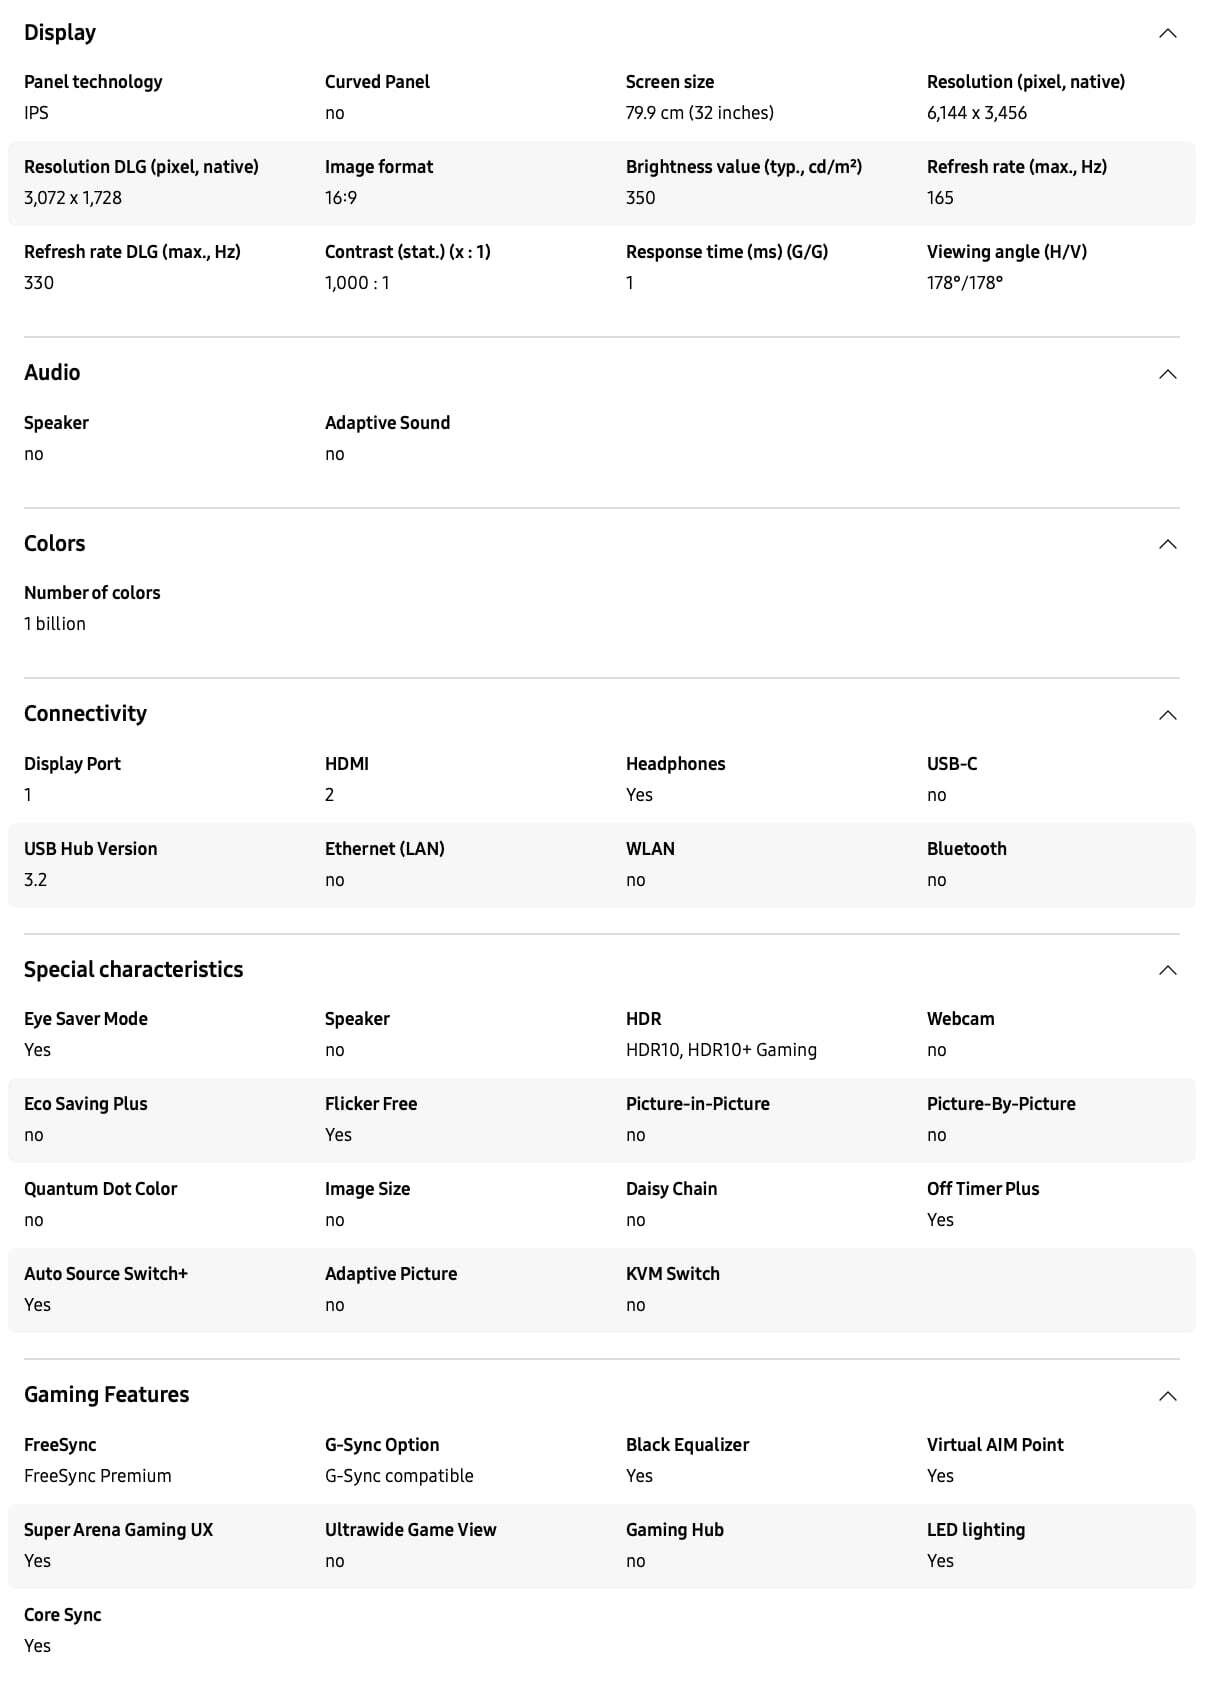The width and height of the screenshot is (1206, 1682).
Task: Collapse the Gaming Features chevron
Action: point(1167,1396)
